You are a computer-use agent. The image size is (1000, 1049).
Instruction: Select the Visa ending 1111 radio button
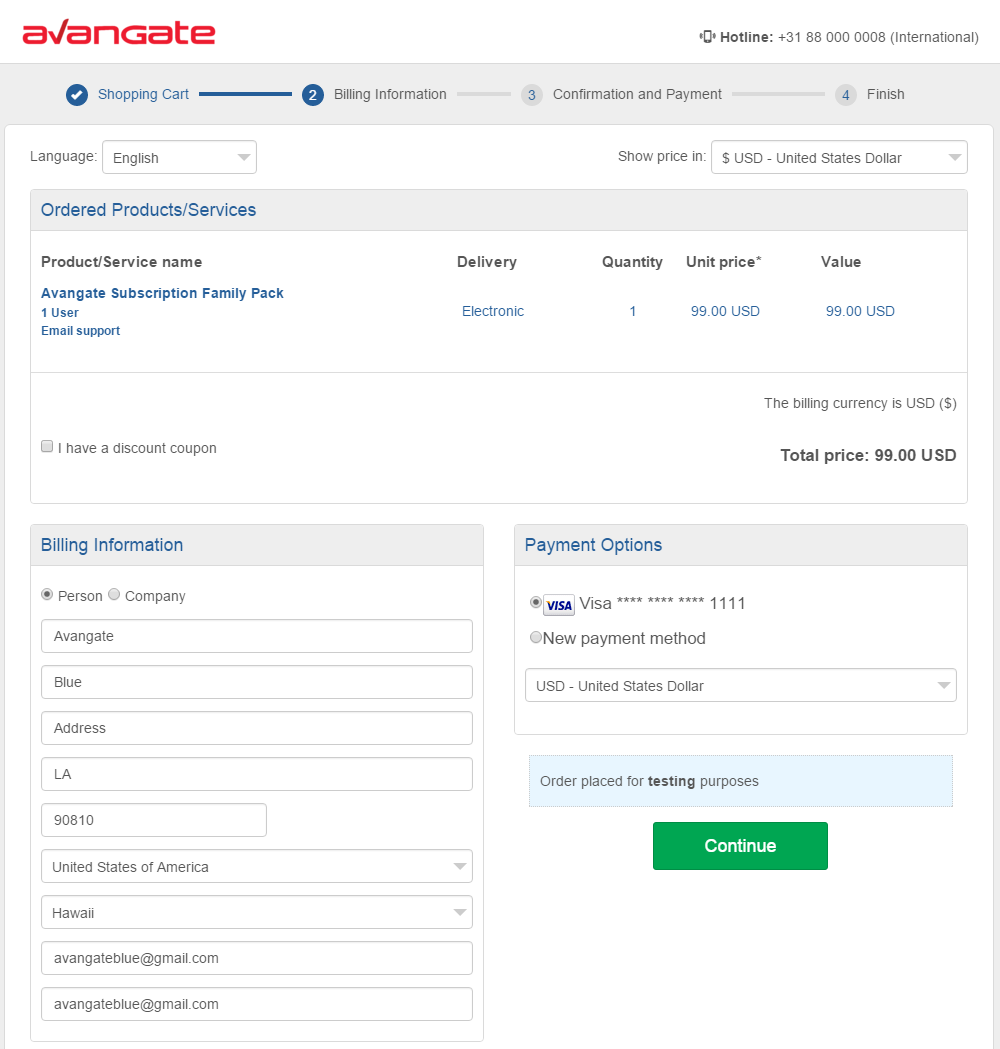(536, 602)
